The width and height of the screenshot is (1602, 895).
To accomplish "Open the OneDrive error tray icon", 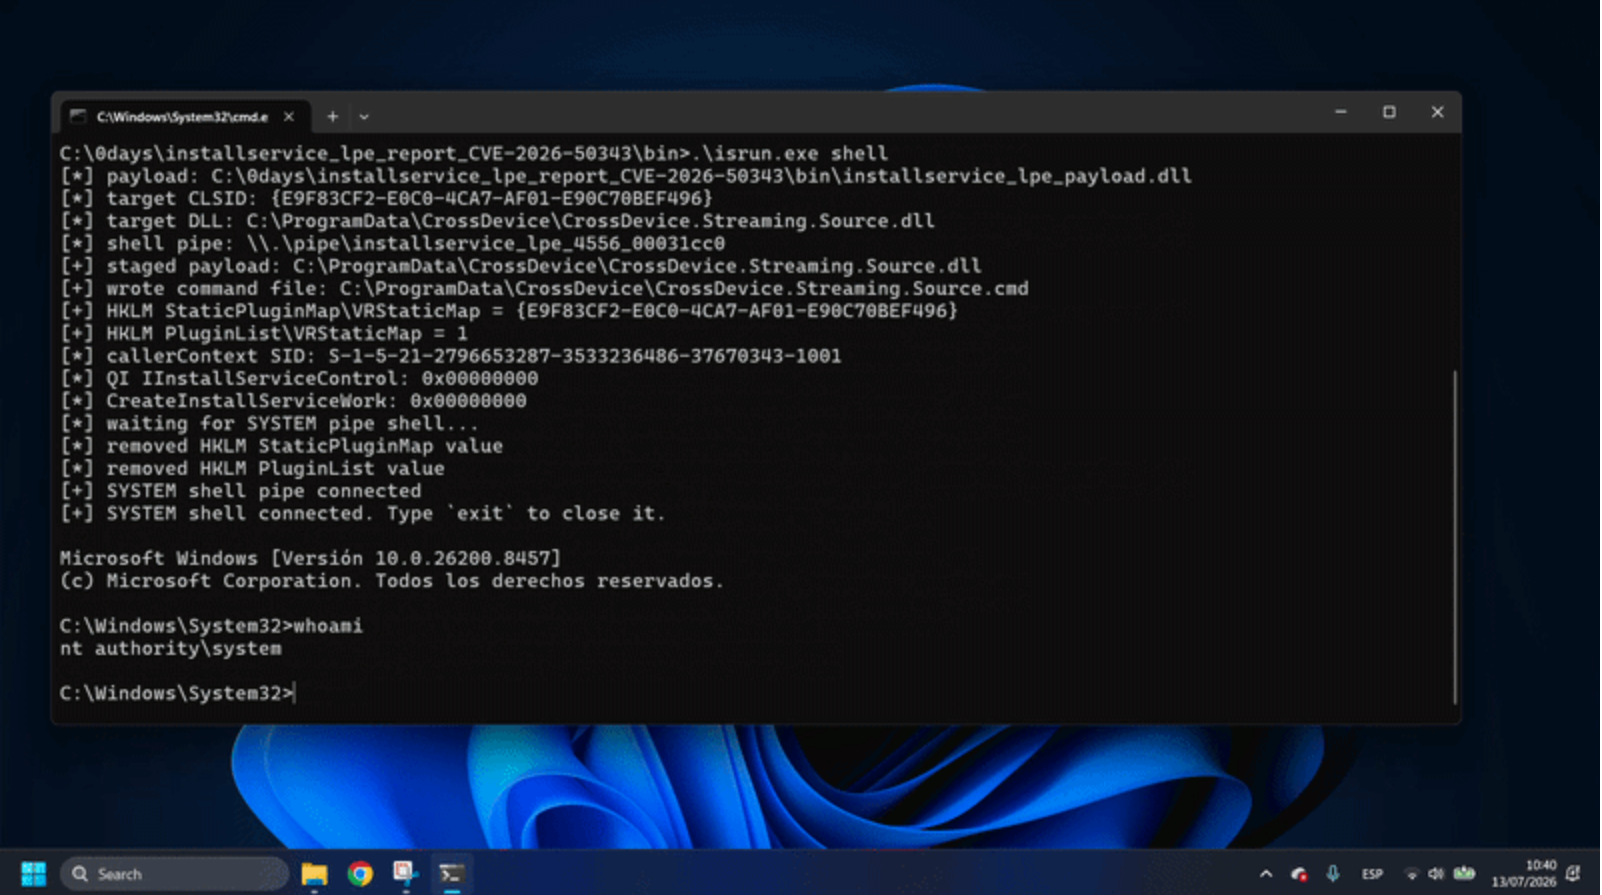I will pyautogui.click(x=1299, y=874).
